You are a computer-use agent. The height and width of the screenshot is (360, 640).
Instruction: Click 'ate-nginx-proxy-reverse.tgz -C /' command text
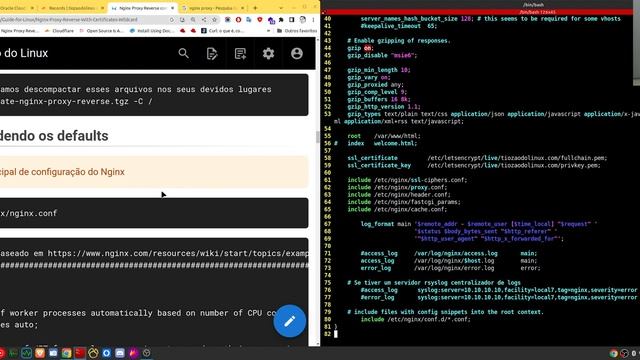click(76, 101)
